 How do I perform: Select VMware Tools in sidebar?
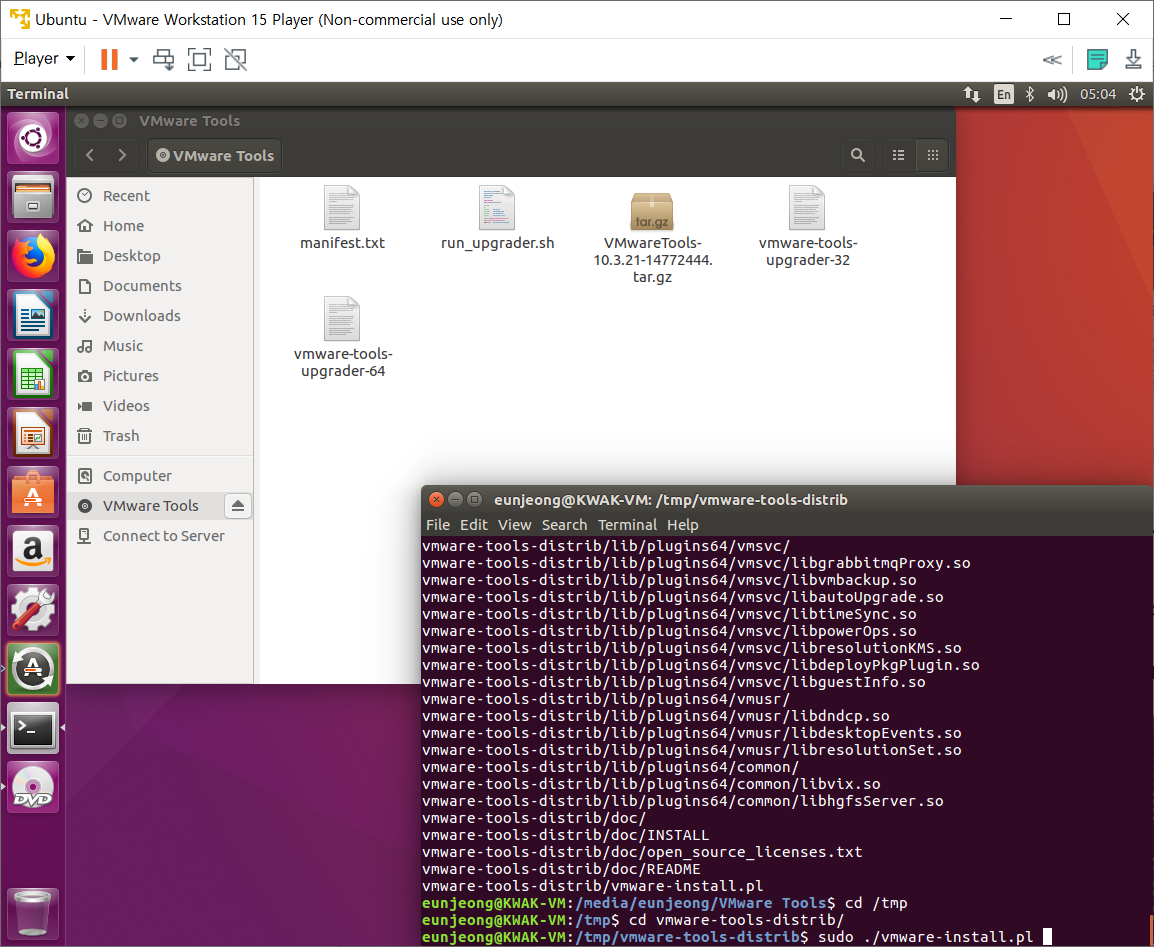pyautogui.click(x=146, y=506)
